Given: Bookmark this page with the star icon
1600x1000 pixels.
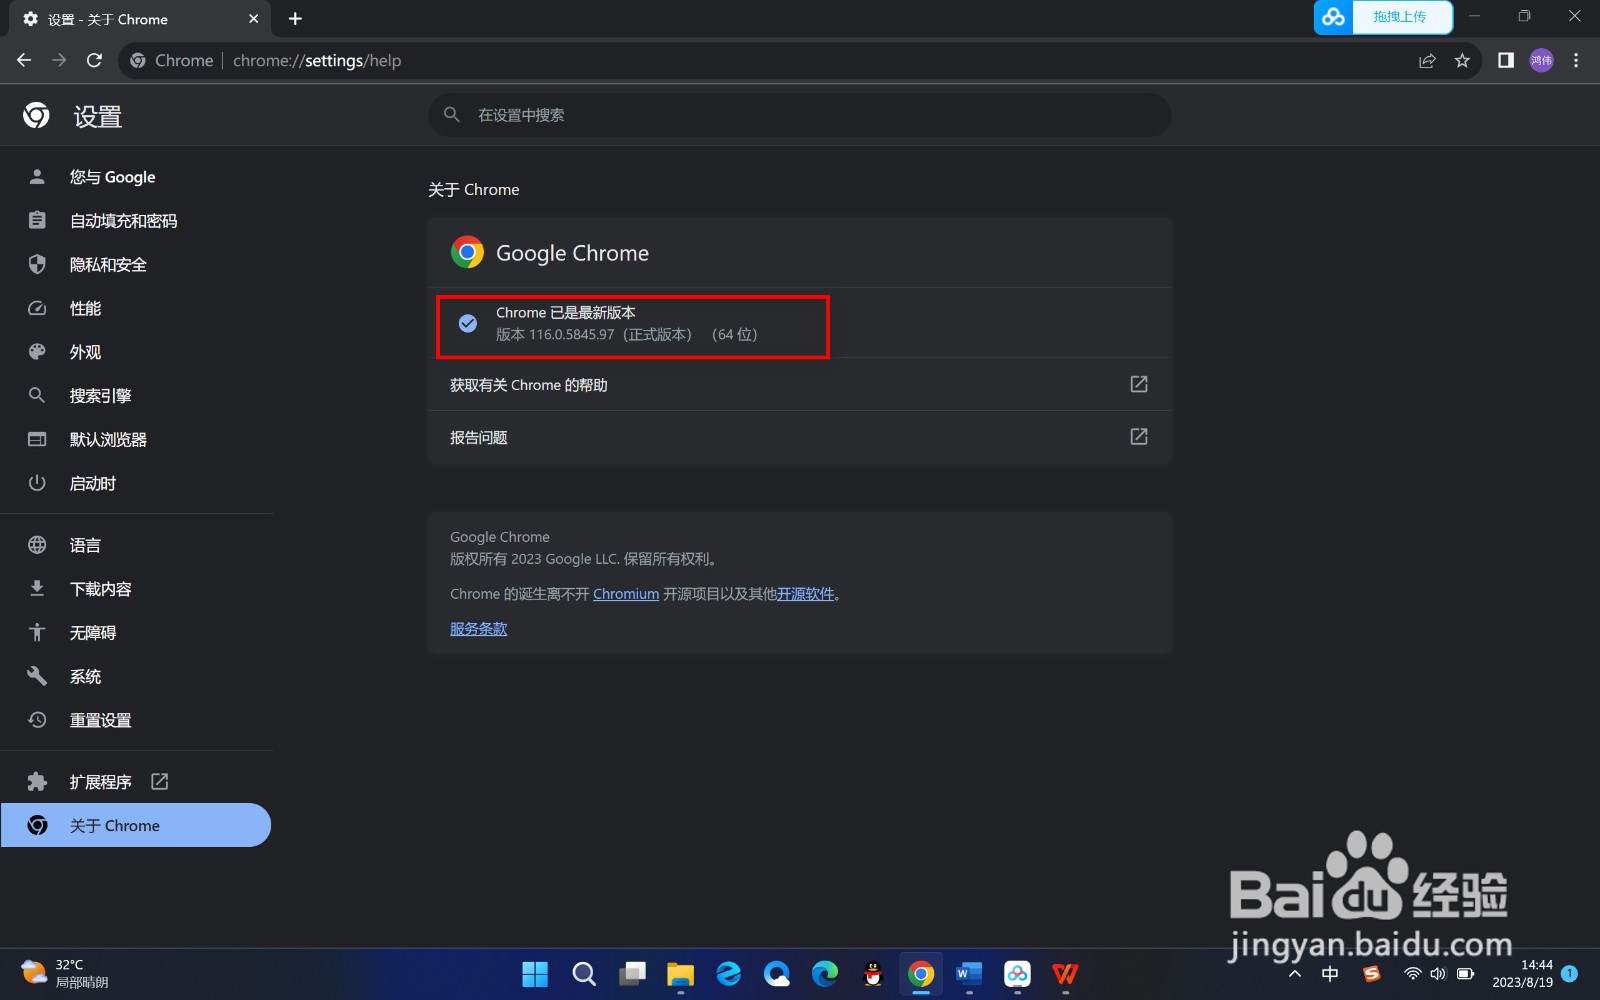Looking at the screenshot, I should click(1462, 60).
